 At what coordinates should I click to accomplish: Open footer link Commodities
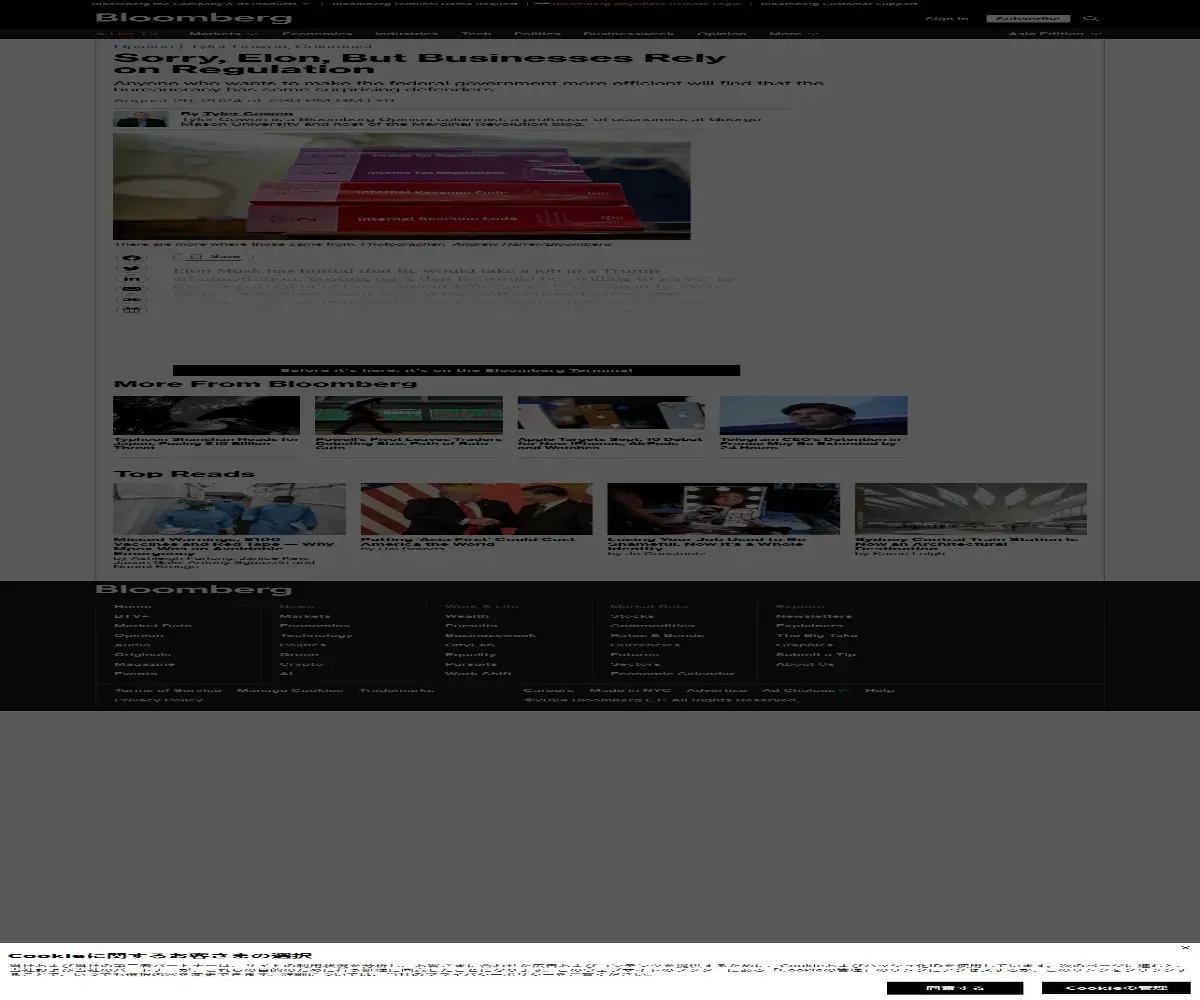(x=652, y=626)
